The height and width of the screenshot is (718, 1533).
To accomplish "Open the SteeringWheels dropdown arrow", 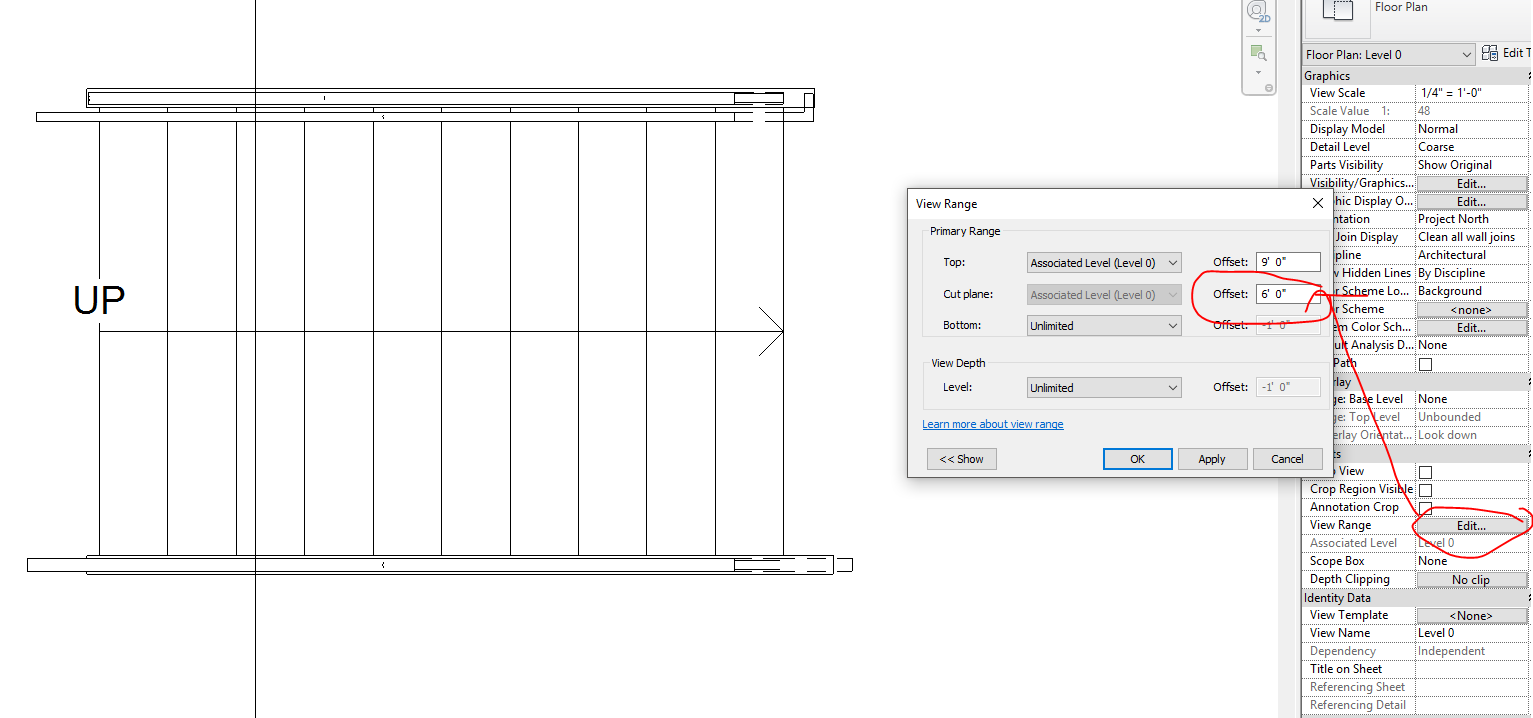I will point(1257,28).
